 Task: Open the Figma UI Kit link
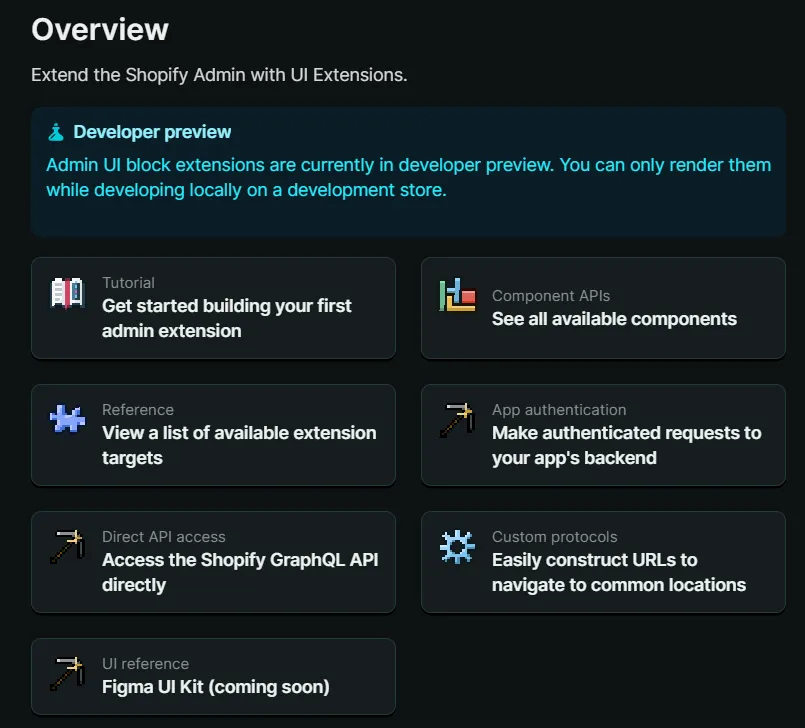coord(200,686)
